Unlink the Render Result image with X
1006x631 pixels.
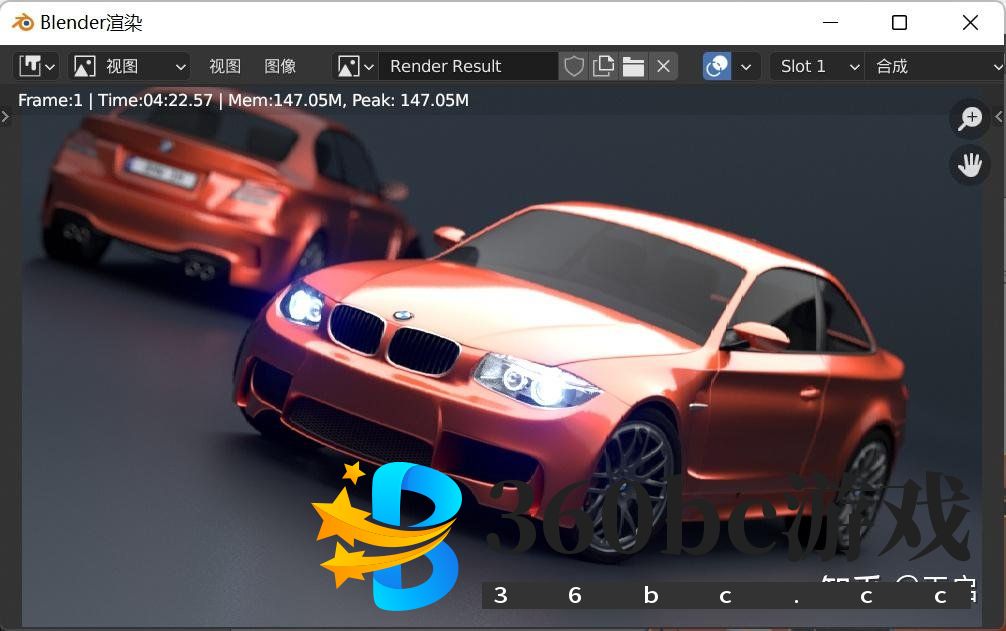point(663,66)
